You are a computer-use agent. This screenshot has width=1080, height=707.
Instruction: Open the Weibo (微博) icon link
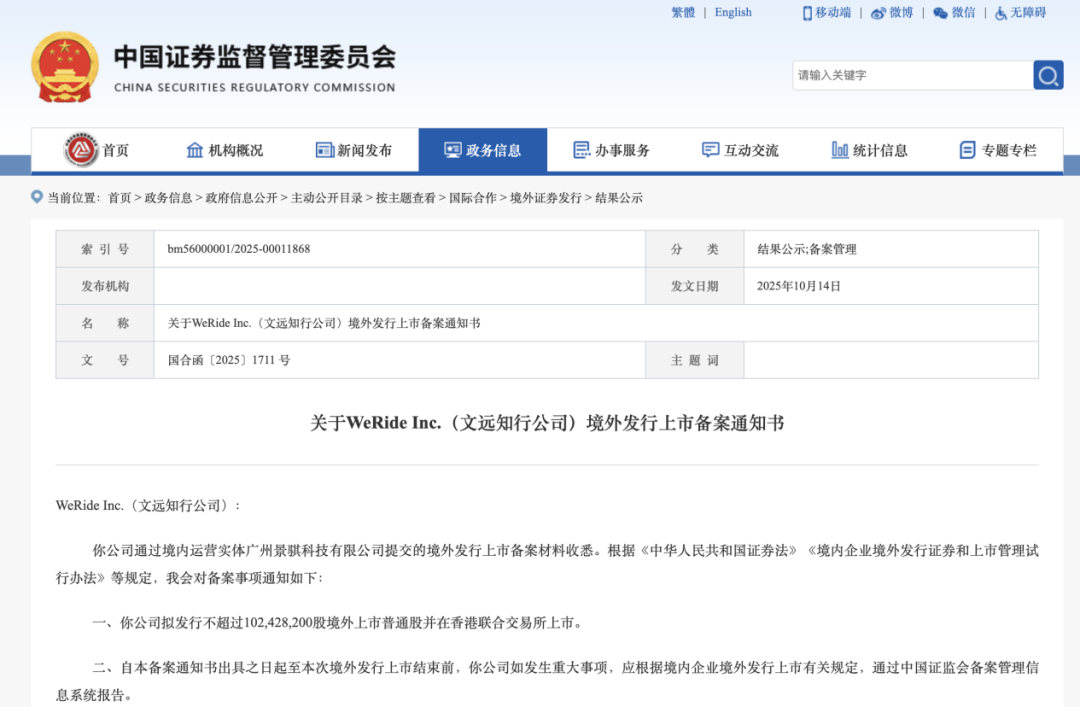coord(878,13)
